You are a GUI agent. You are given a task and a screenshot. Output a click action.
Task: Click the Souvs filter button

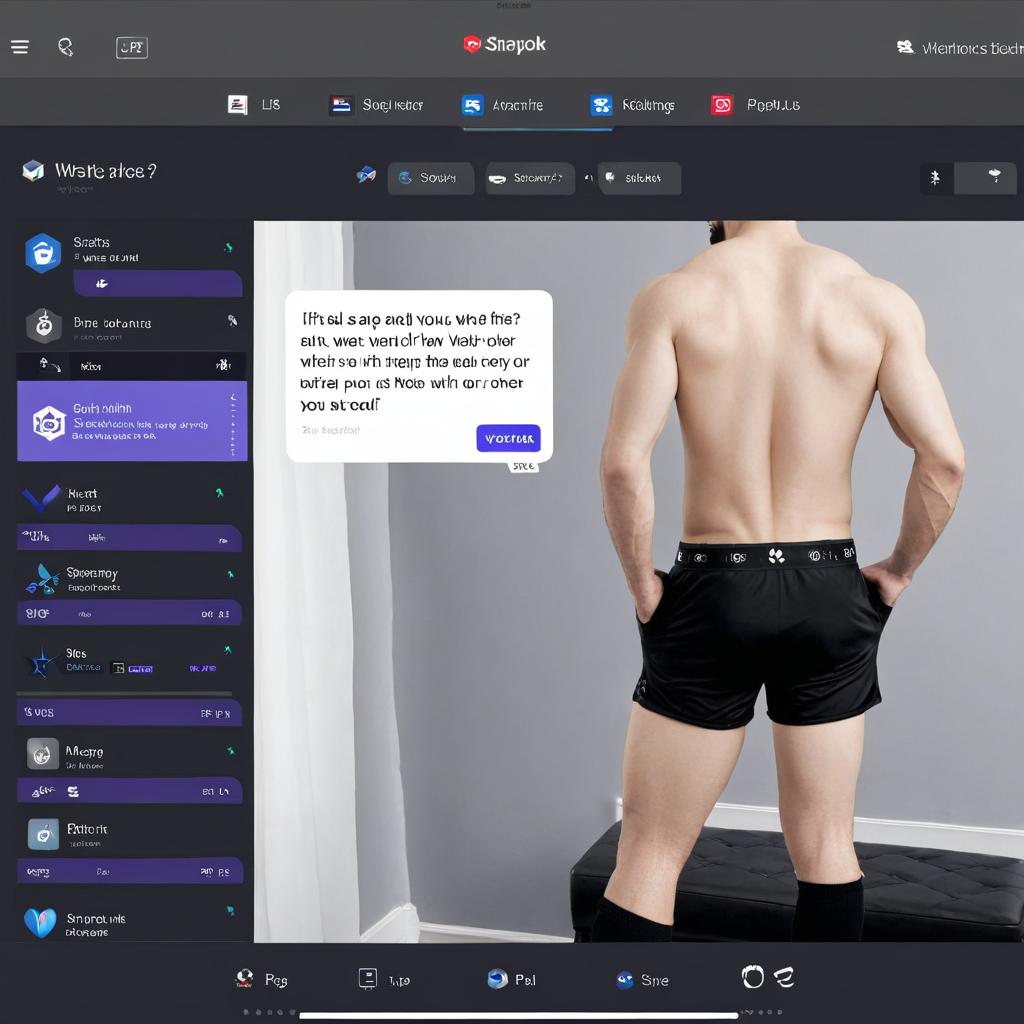[x=430, y=178]
